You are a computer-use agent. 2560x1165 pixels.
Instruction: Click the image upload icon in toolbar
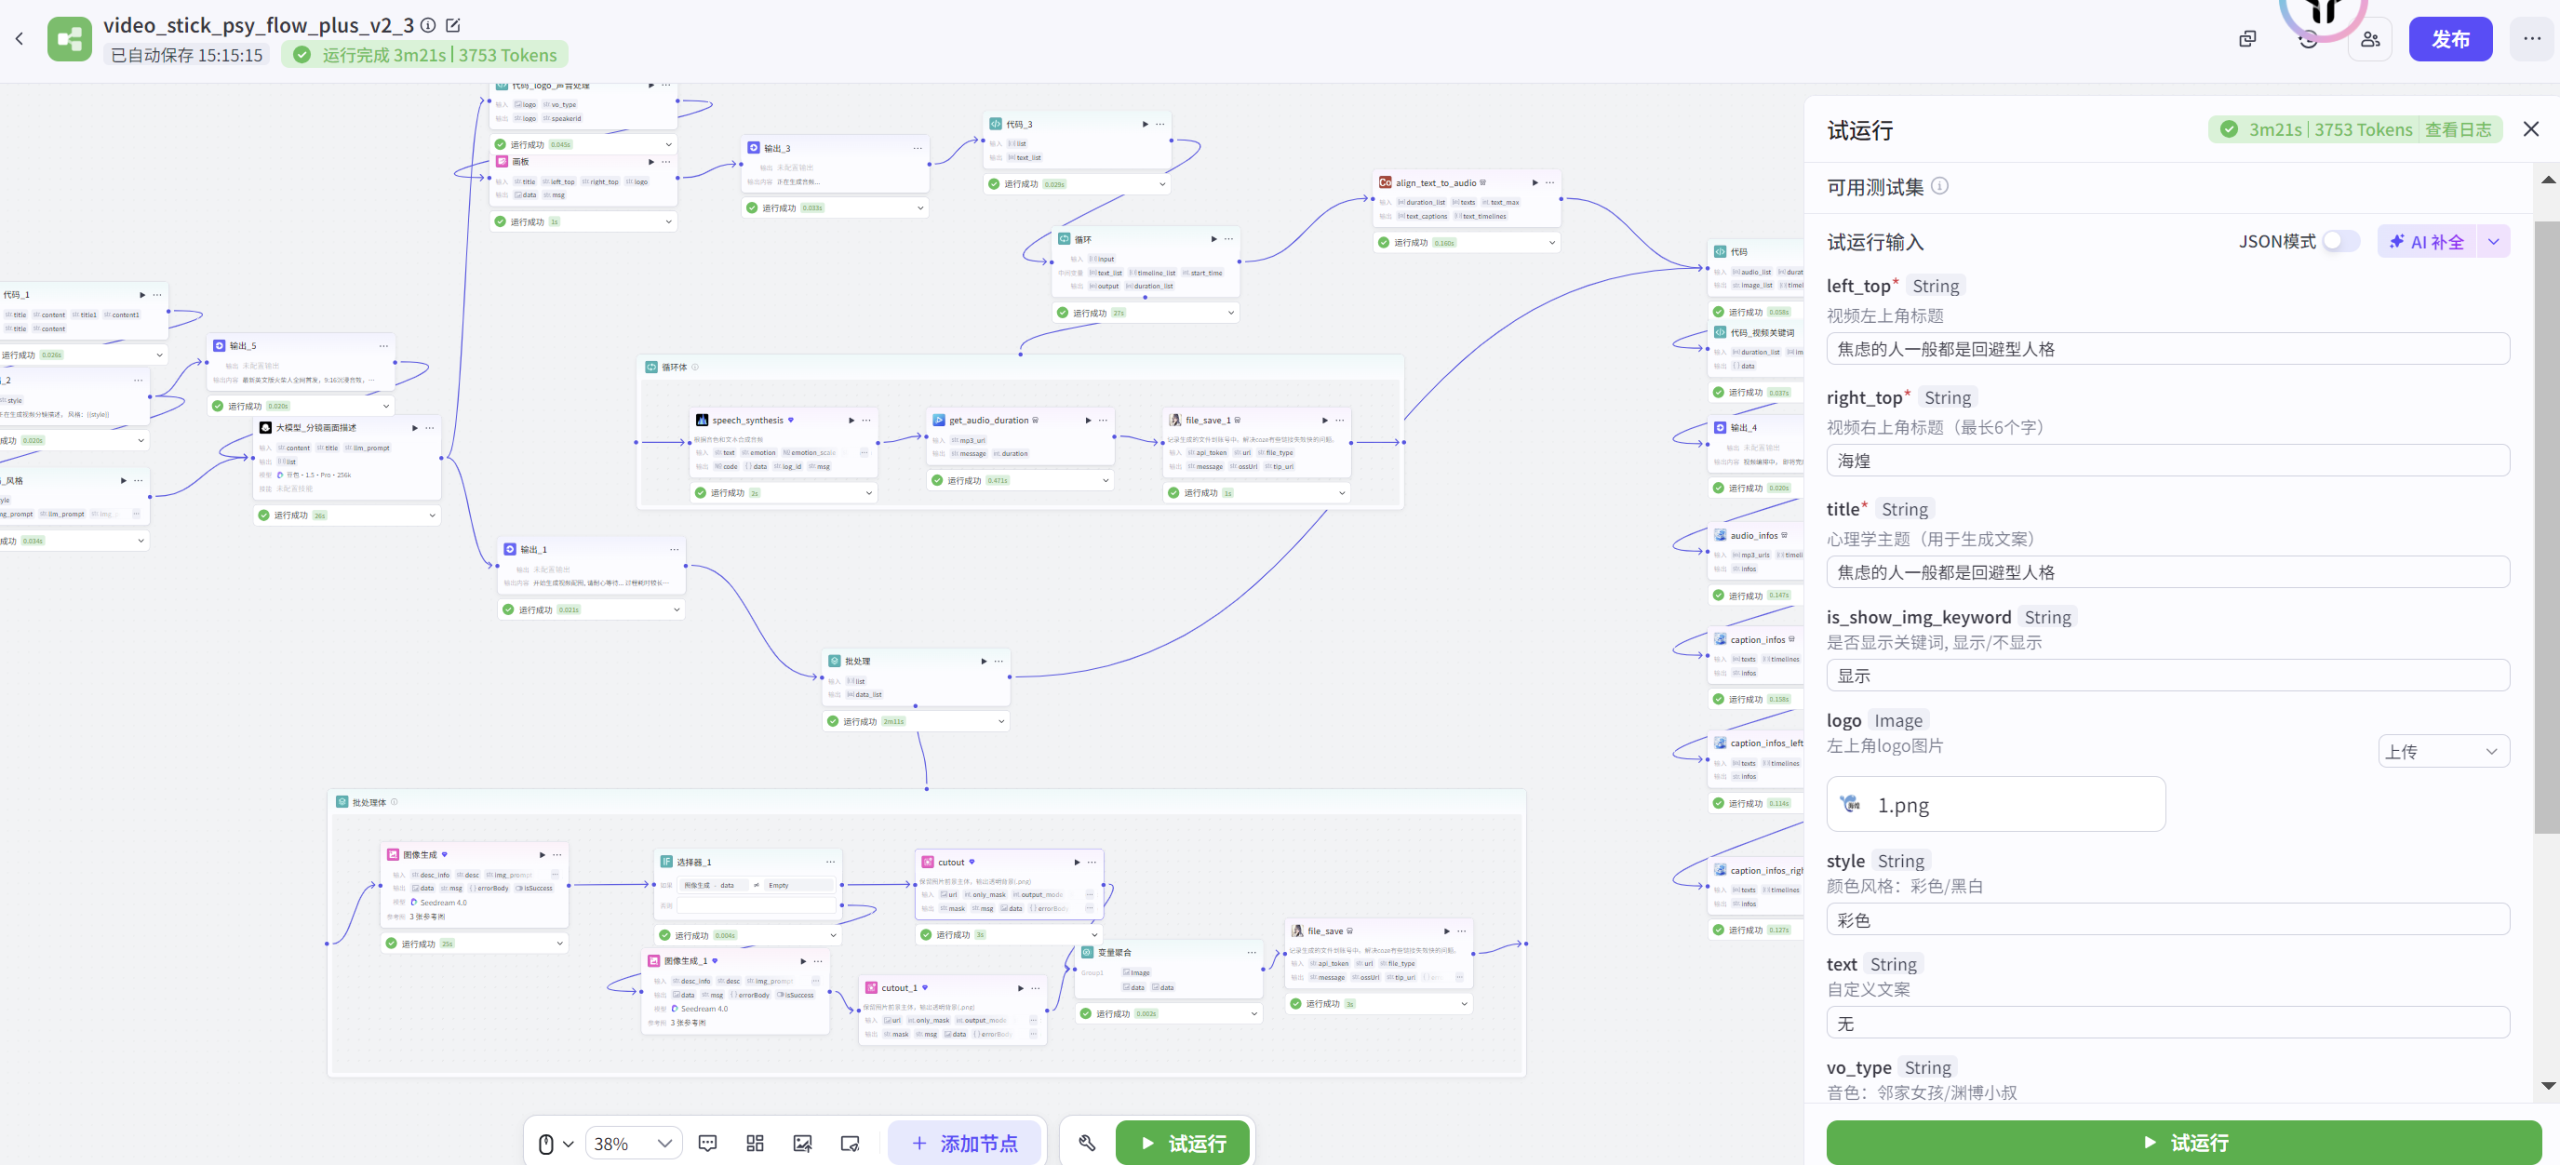(x=802, y=1143)
